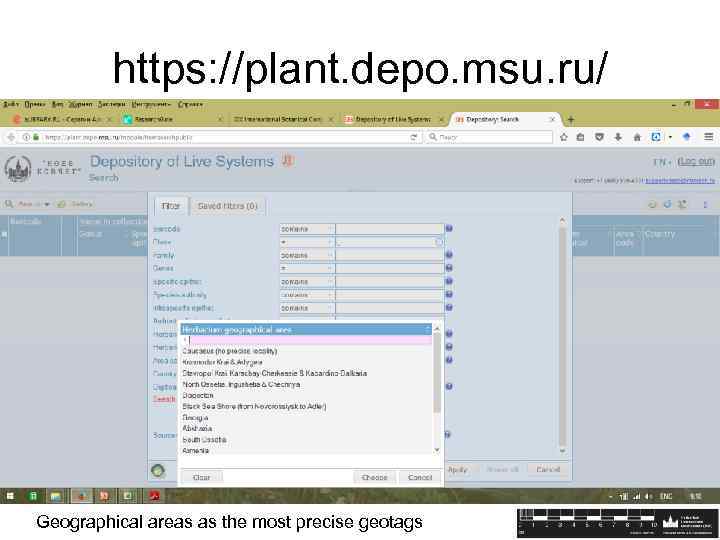Click the Log out link
The image size is (720, 540).
[696, 162]
